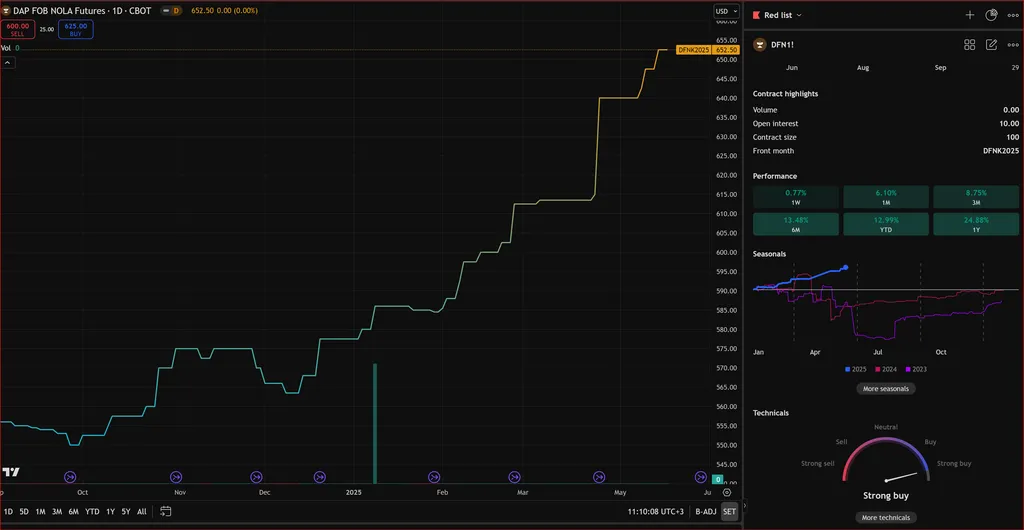Click the DFNK2025 orange price-line label
Image resolution: width=1024 pixels, height=530 pixels.
(x=693, y=50)
